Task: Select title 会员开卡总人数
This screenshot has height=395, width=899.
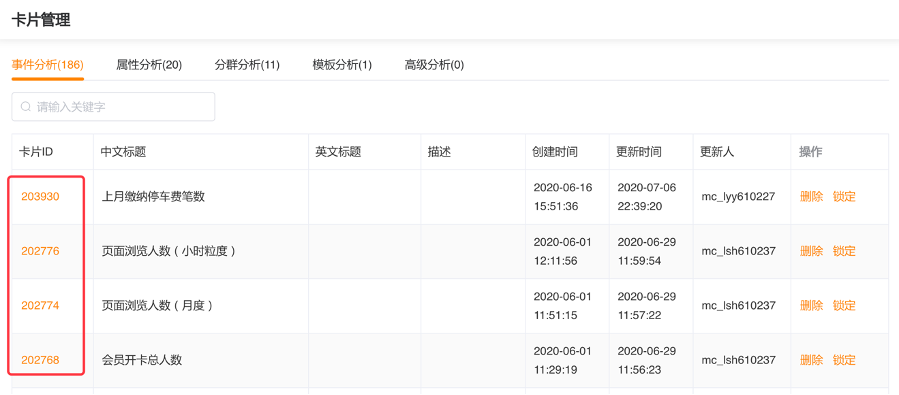Action: (x=142, y=360)
